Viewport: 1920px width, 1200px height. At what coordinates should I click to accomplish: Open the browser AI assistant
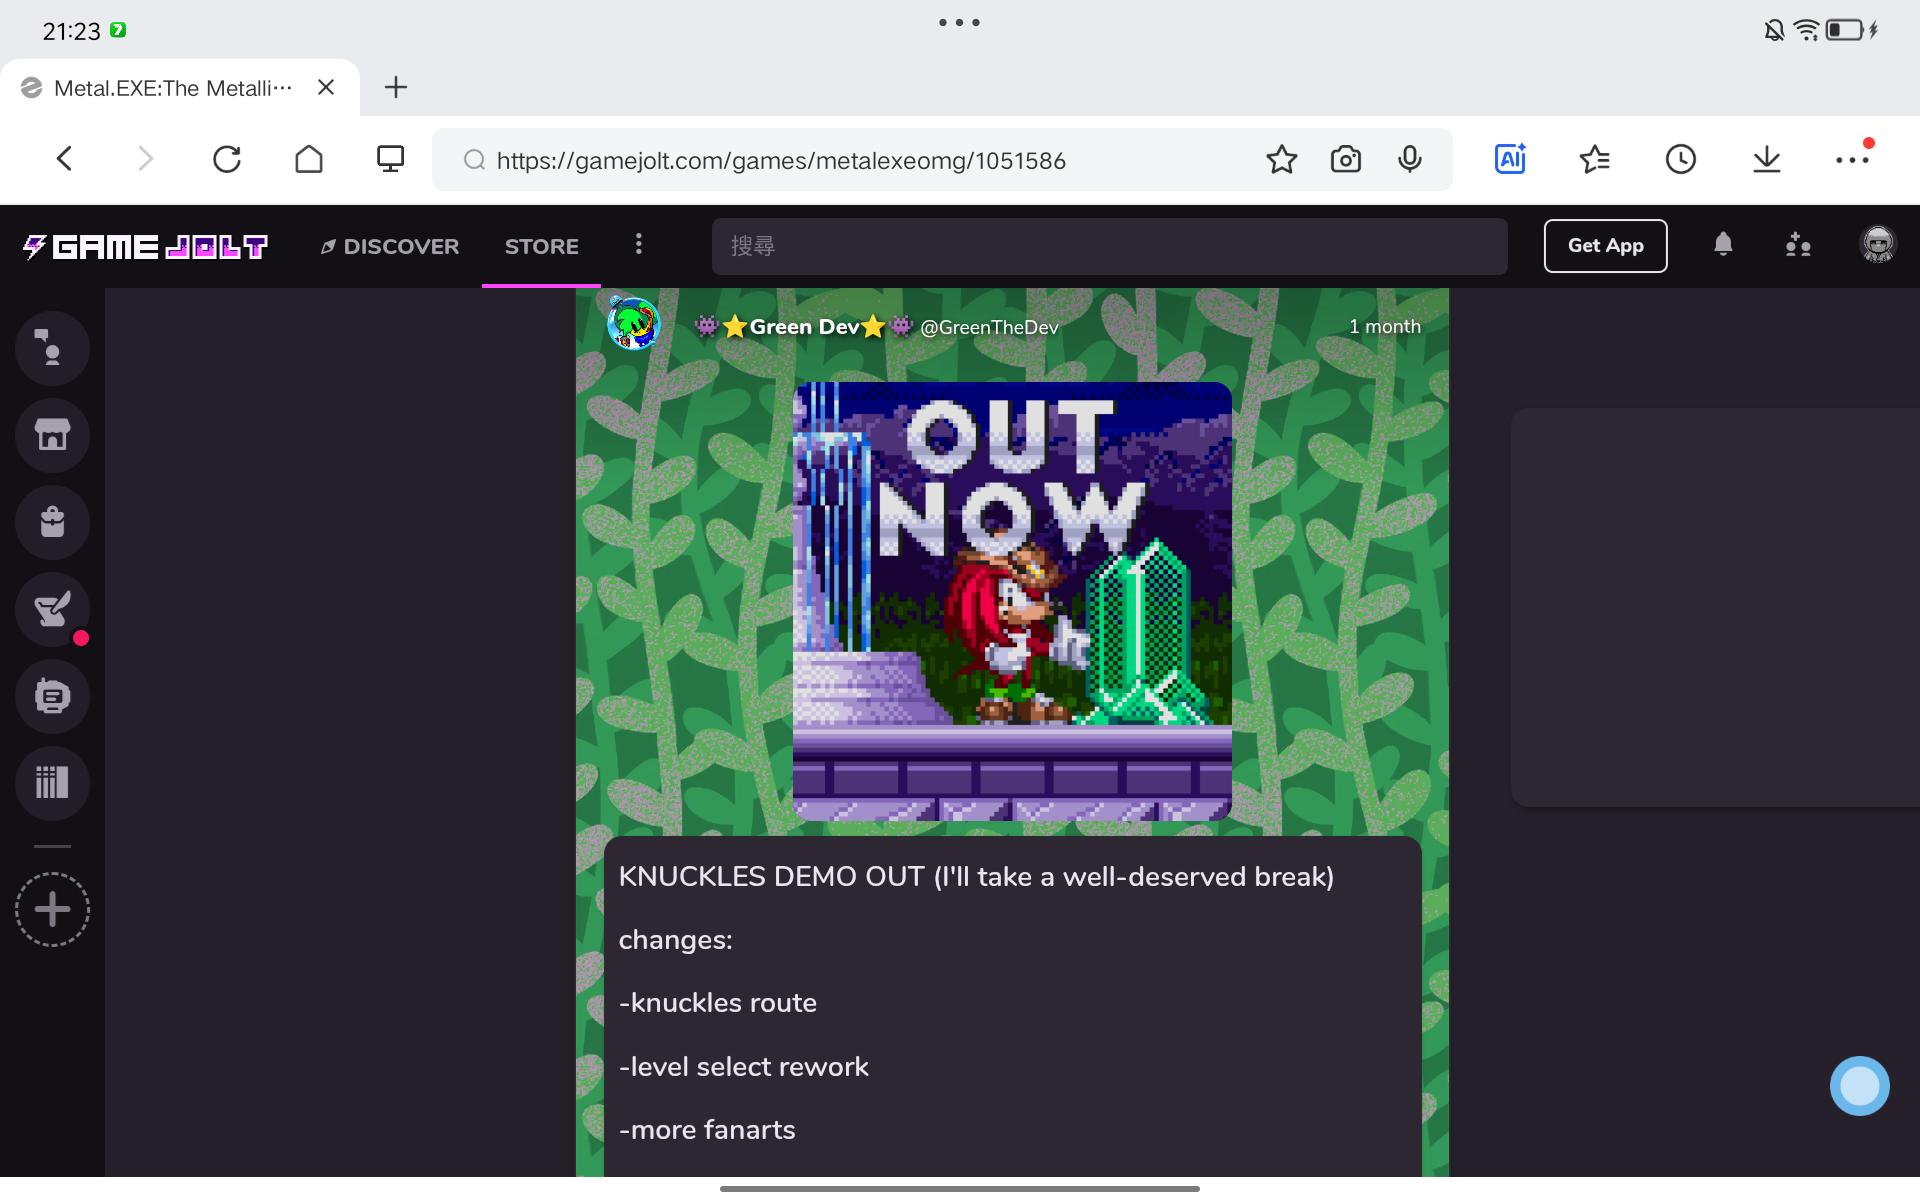[1510, 159]
